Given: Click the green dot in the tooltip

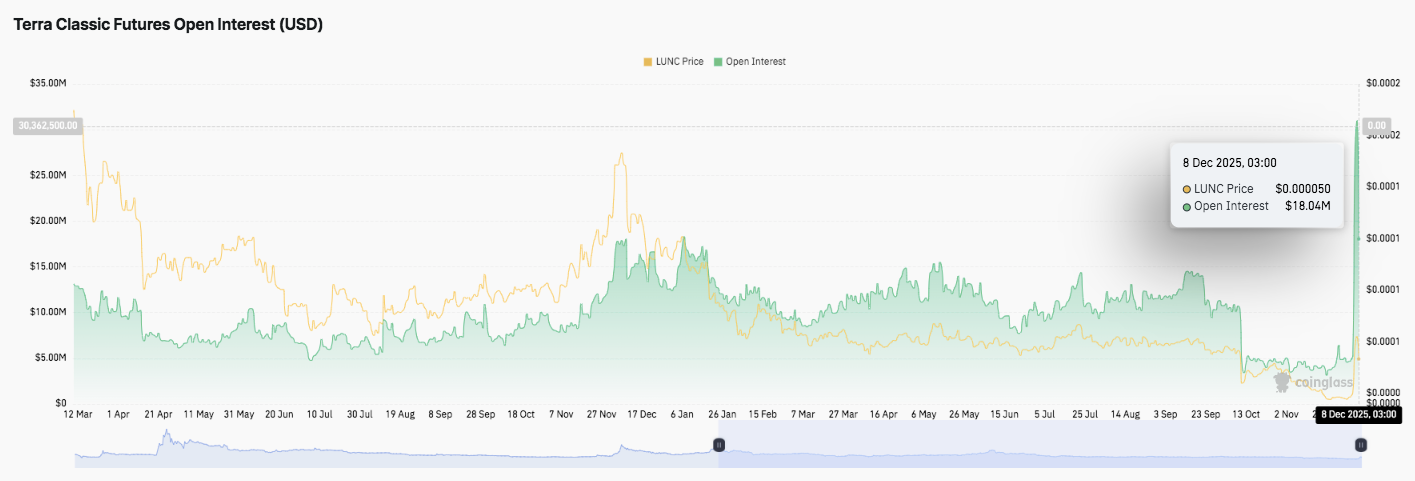Looking at the screenshot, I should pyautogui.click(x=1187, y=207).
